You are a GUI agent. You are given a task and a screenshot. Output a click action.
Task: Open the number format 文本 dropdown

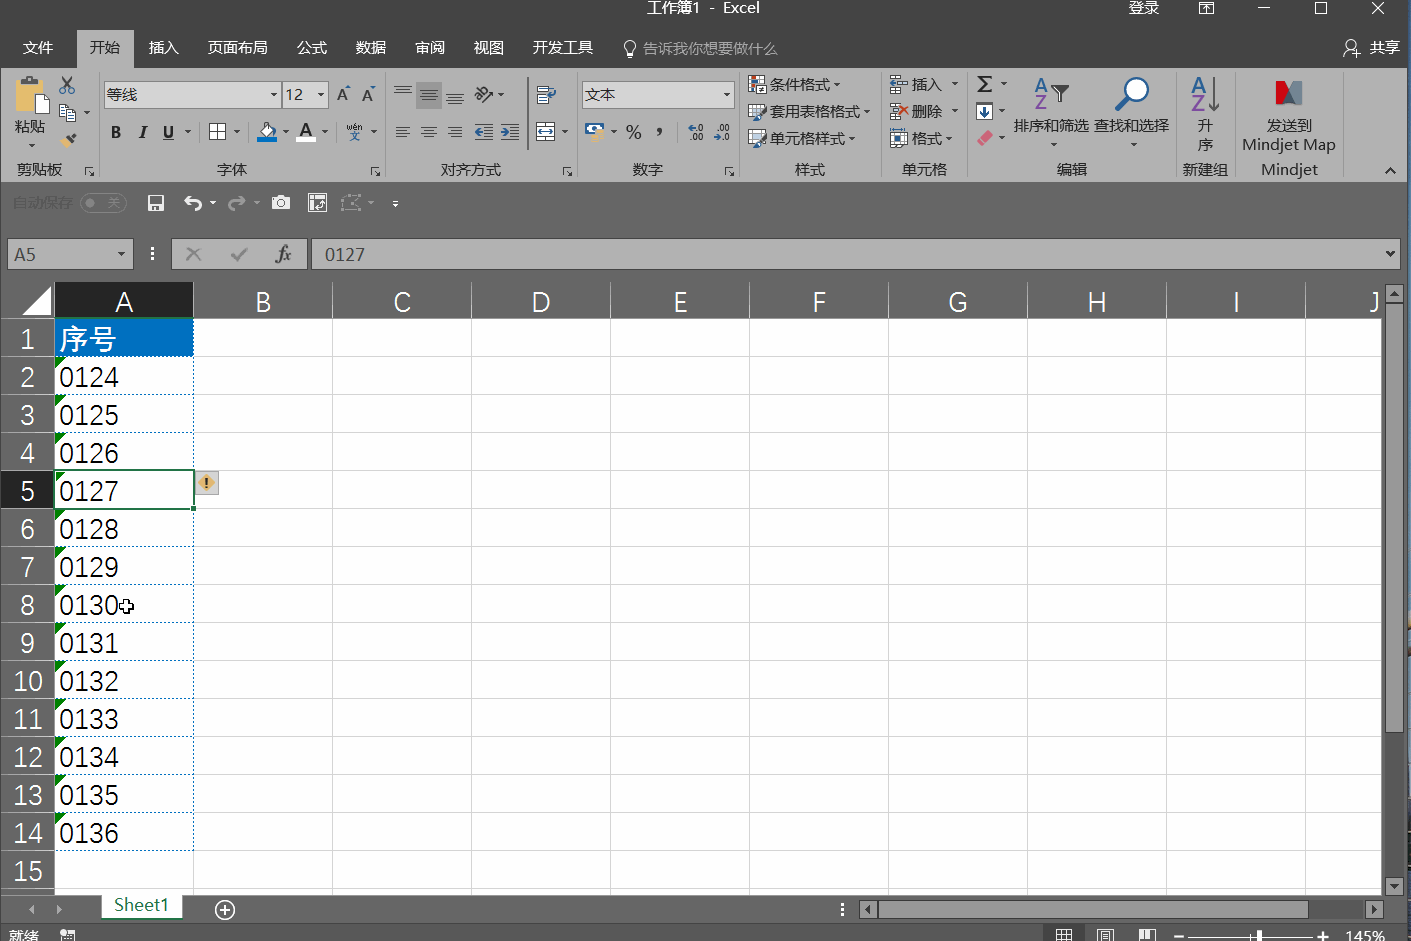point(727,95)
